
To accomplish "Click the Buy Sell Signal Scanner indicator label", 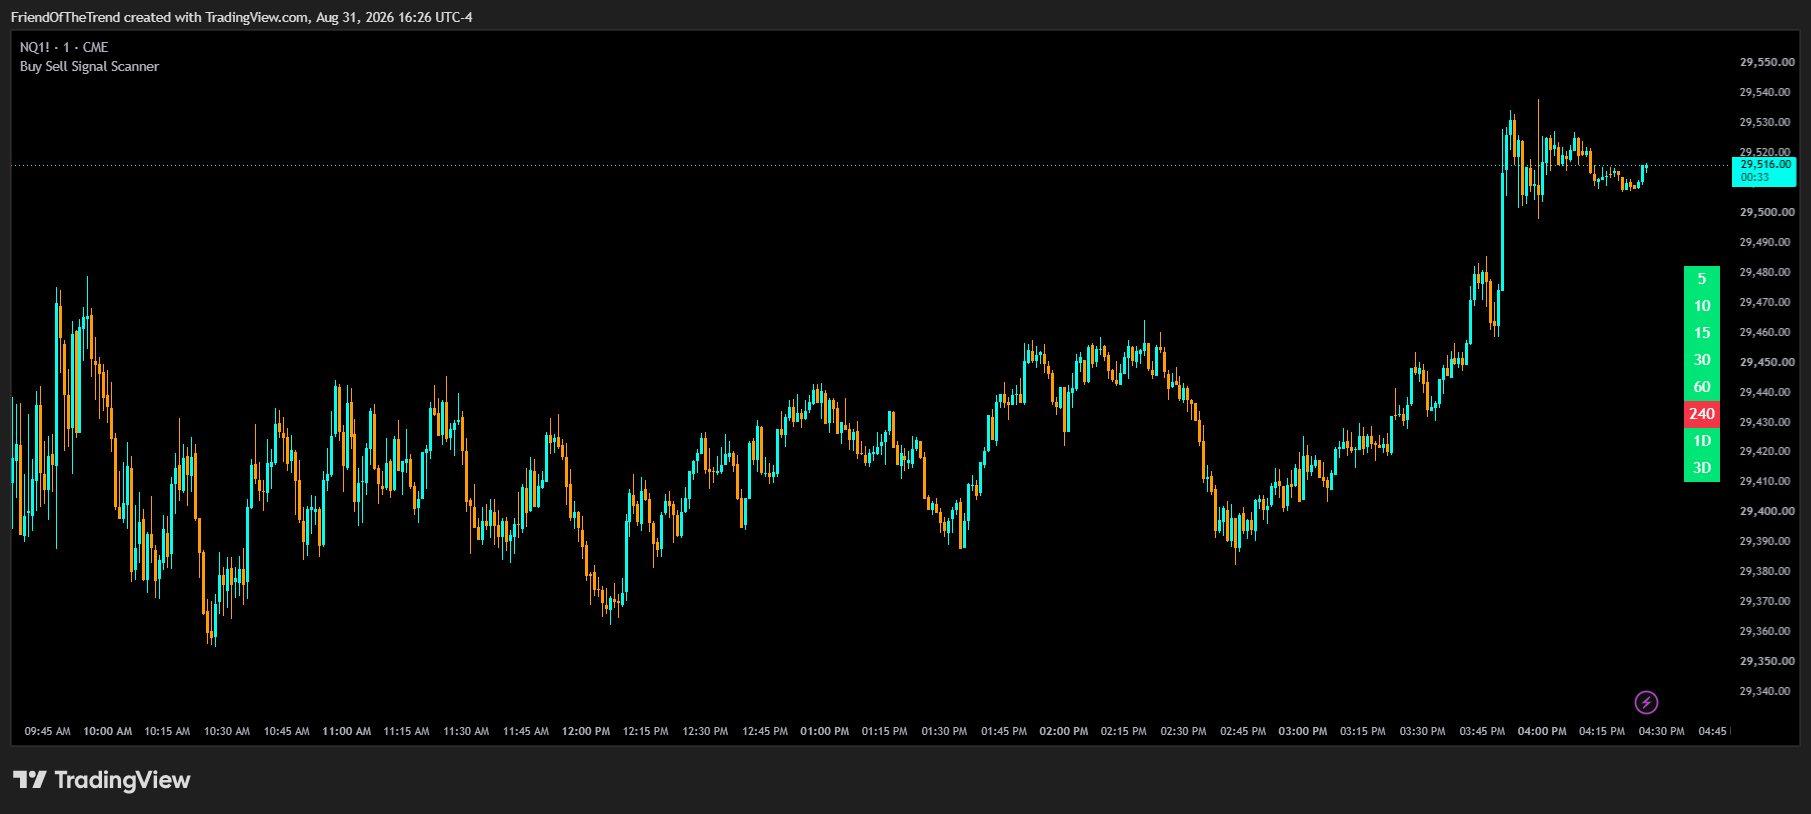I will [x=89, y=66].
